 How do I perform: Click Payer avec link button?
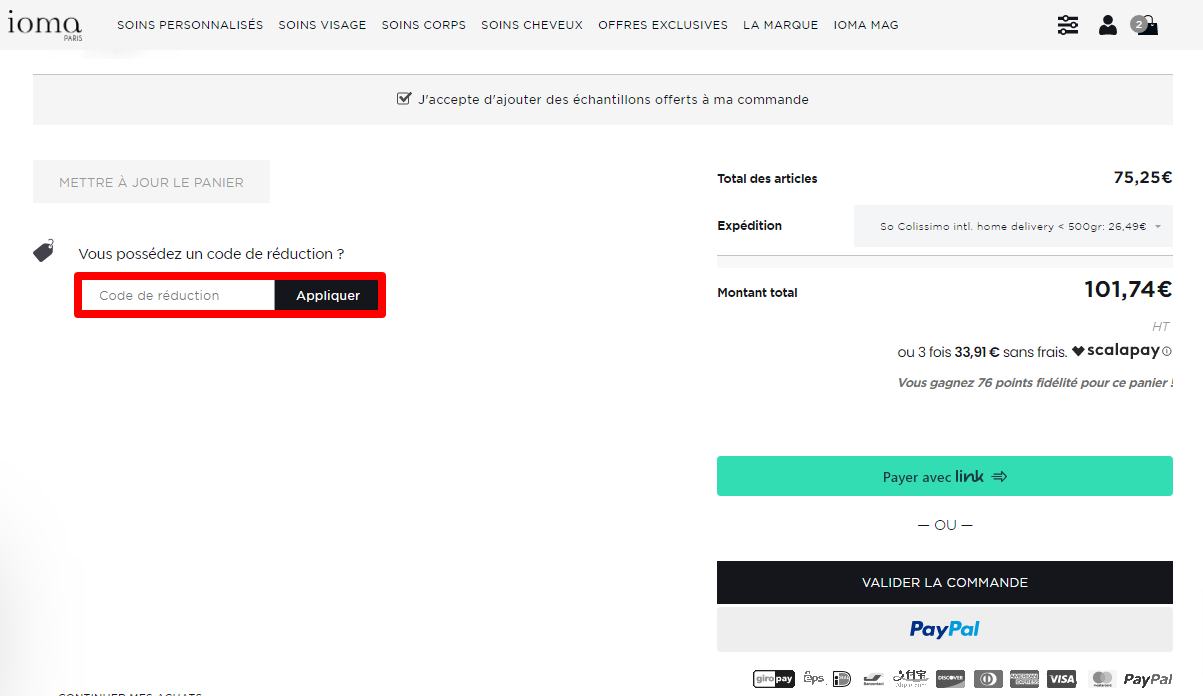945,476
